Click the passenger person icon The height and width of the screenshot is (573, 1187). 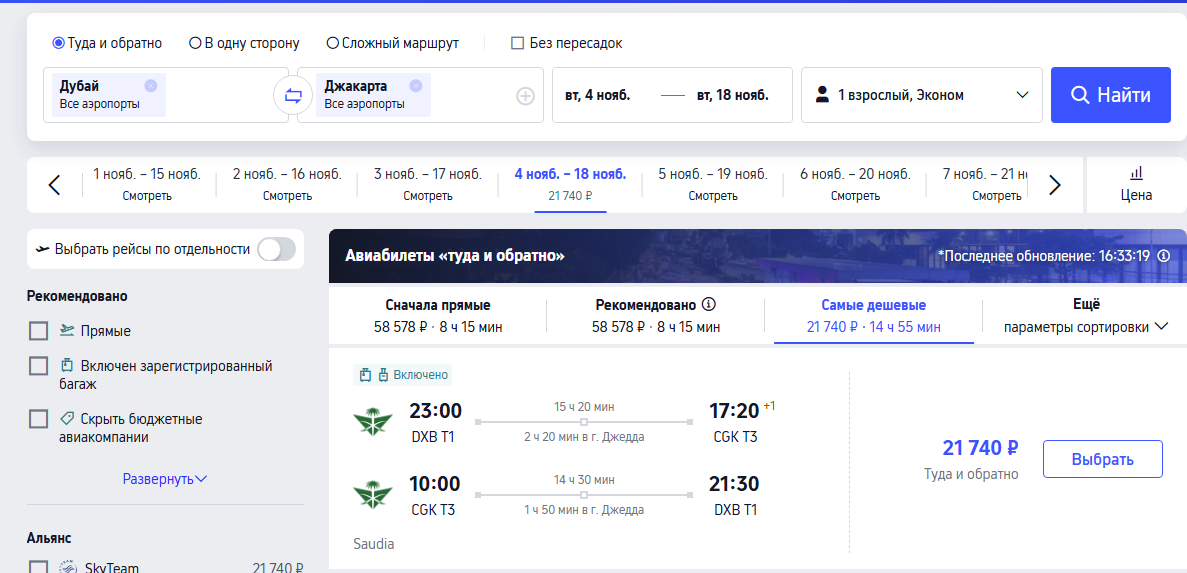point(821,95)
